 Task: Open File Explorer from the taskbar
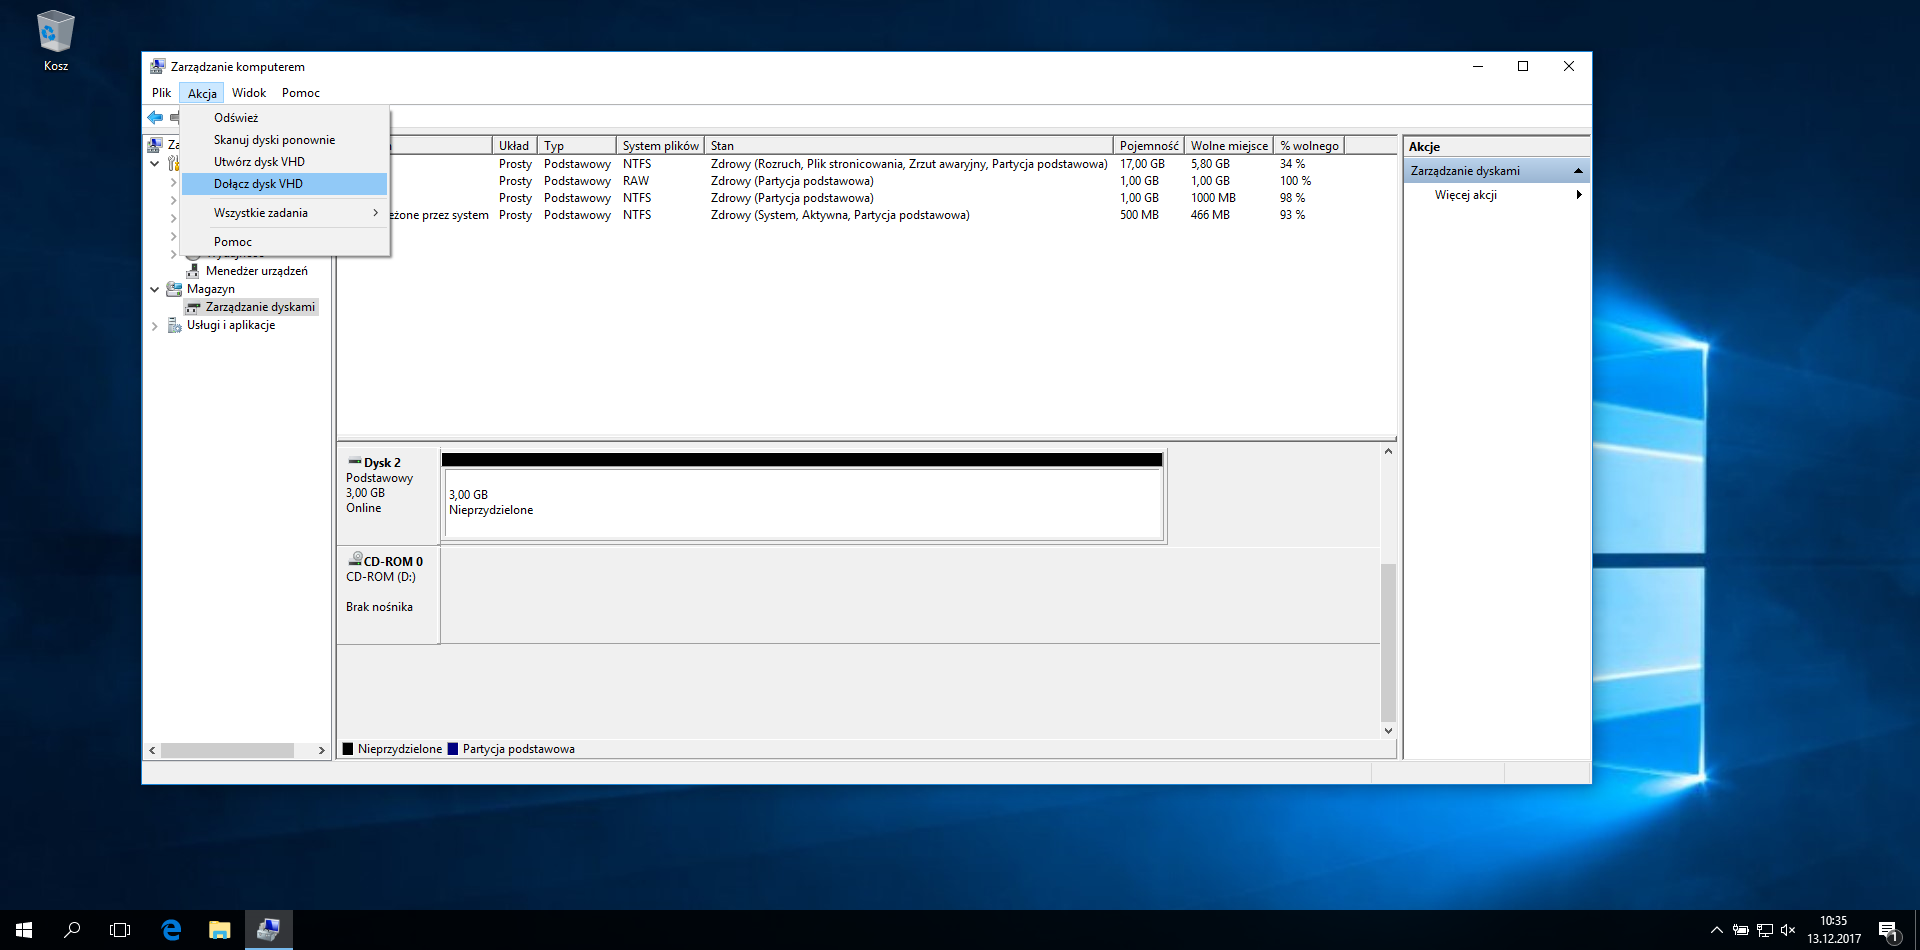pyautogui.click(x=220, y=930)
